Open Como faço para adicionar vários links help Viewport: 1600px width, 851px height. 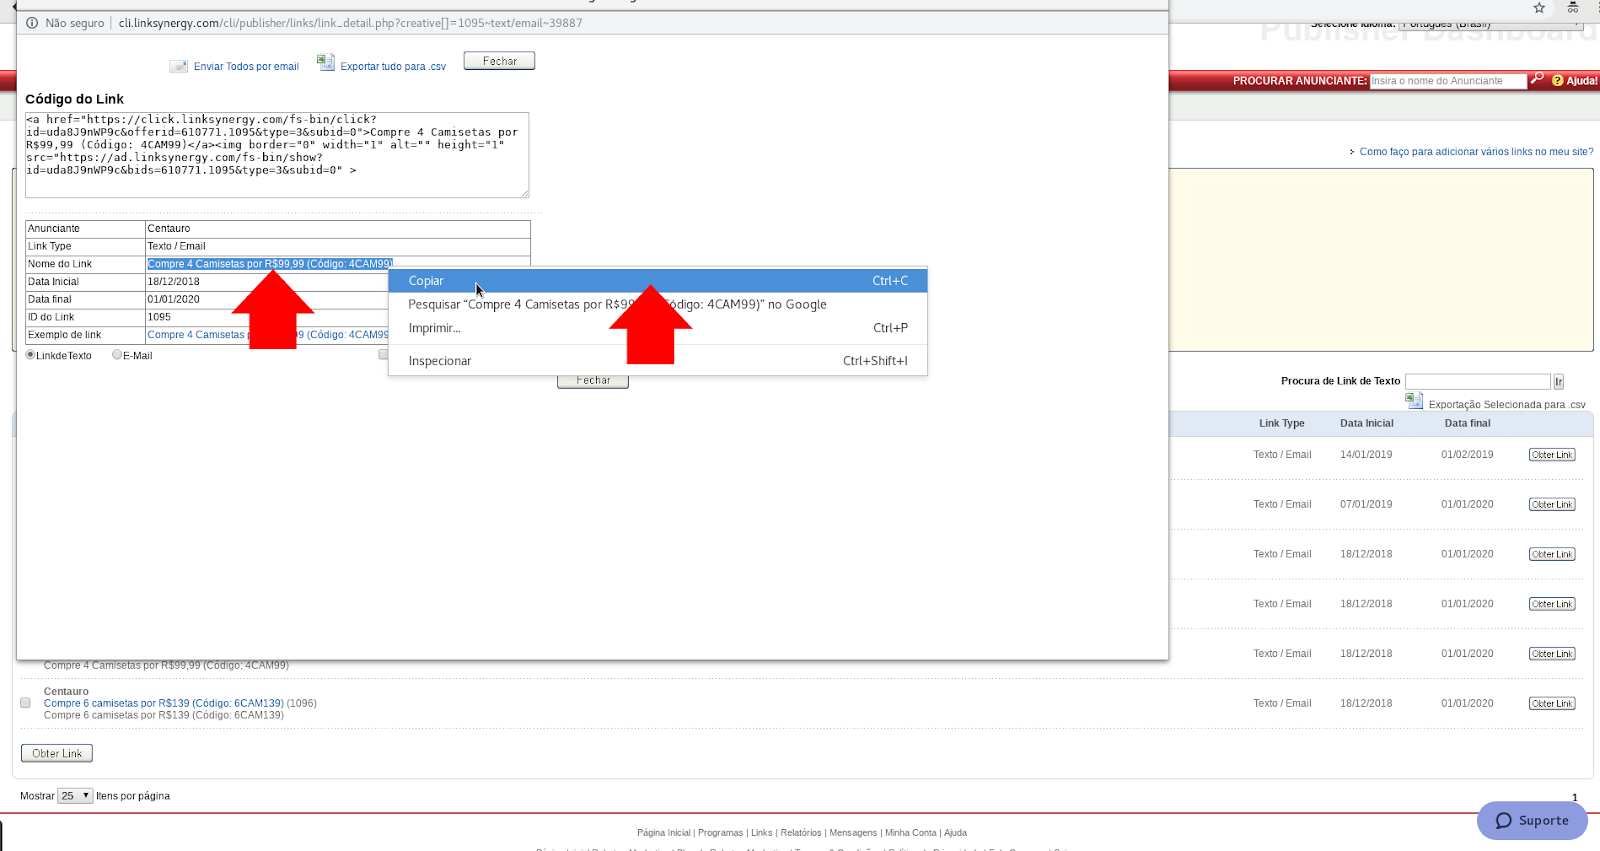pyautogui.click(x=1476, y=152)
